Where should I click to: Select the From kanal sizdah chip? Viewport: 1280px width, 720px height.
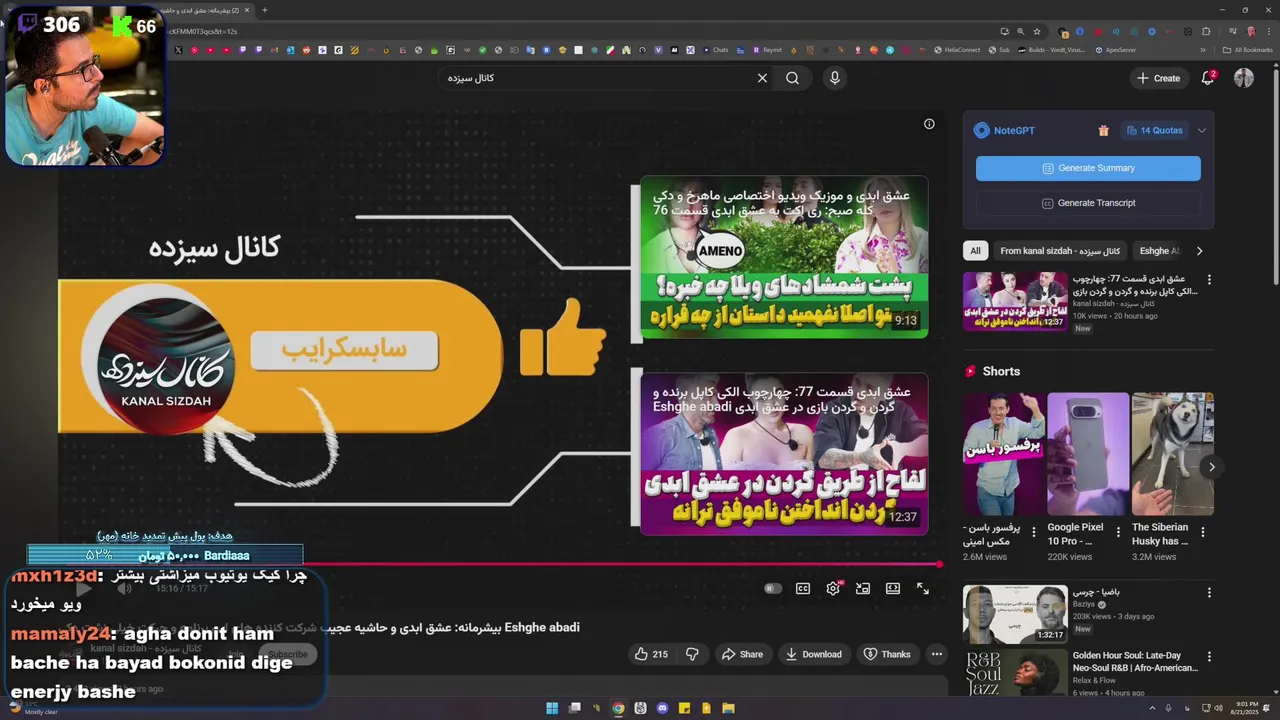click(x=1060, y=251)
